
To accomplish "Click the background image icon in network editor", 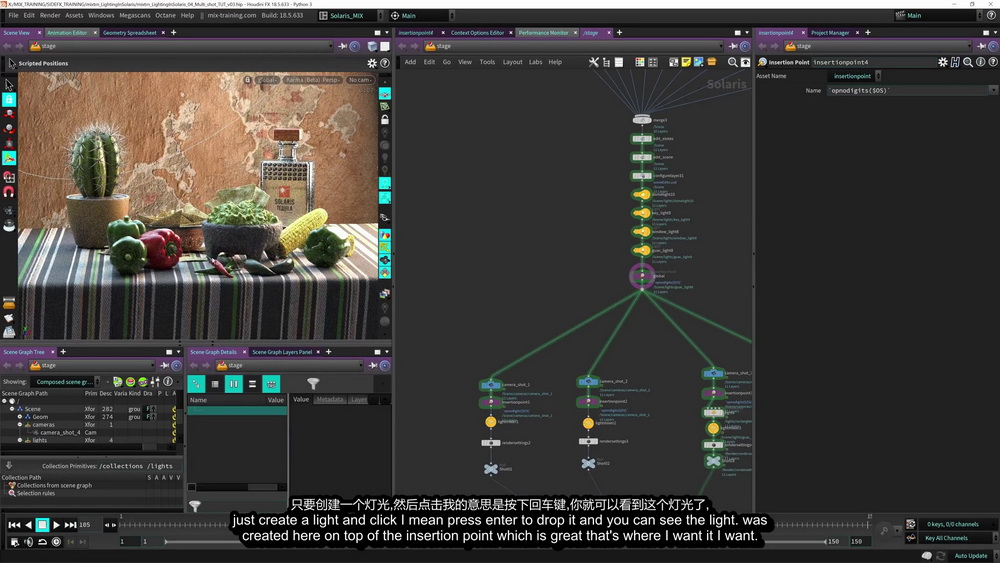I will (699, 62).
